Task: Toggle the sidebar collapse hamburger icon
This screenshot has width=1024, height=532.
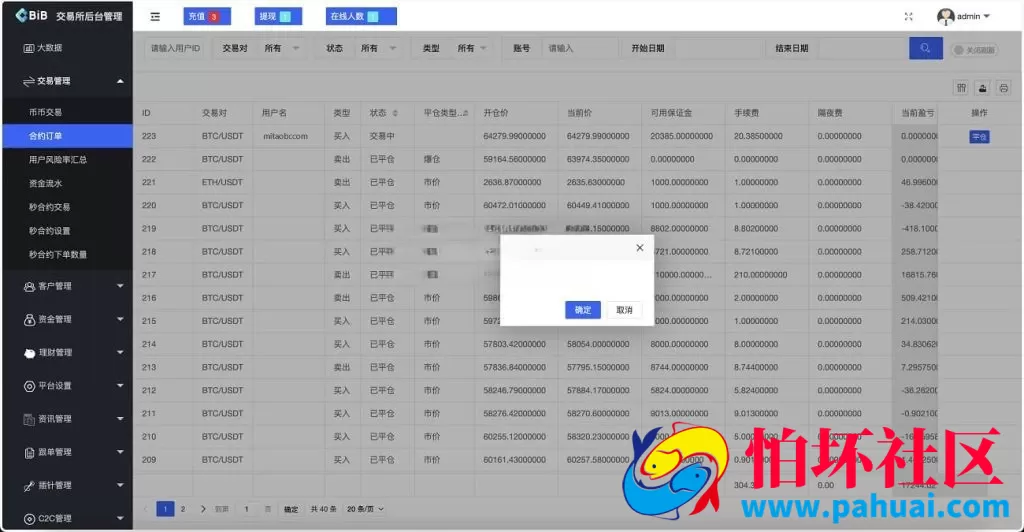Action: pos(155,16)
